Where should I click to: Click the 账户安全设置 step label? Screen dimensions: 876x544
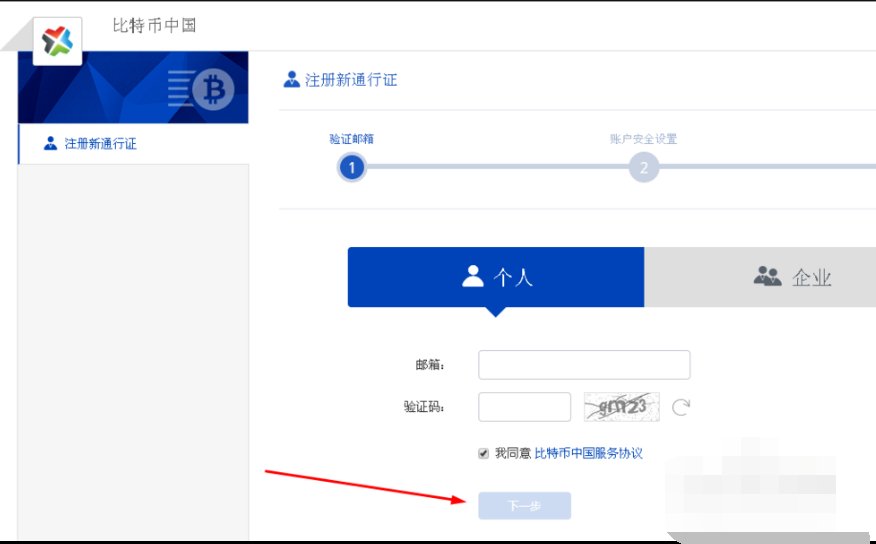pyautogui.click(x=644, y=139)
